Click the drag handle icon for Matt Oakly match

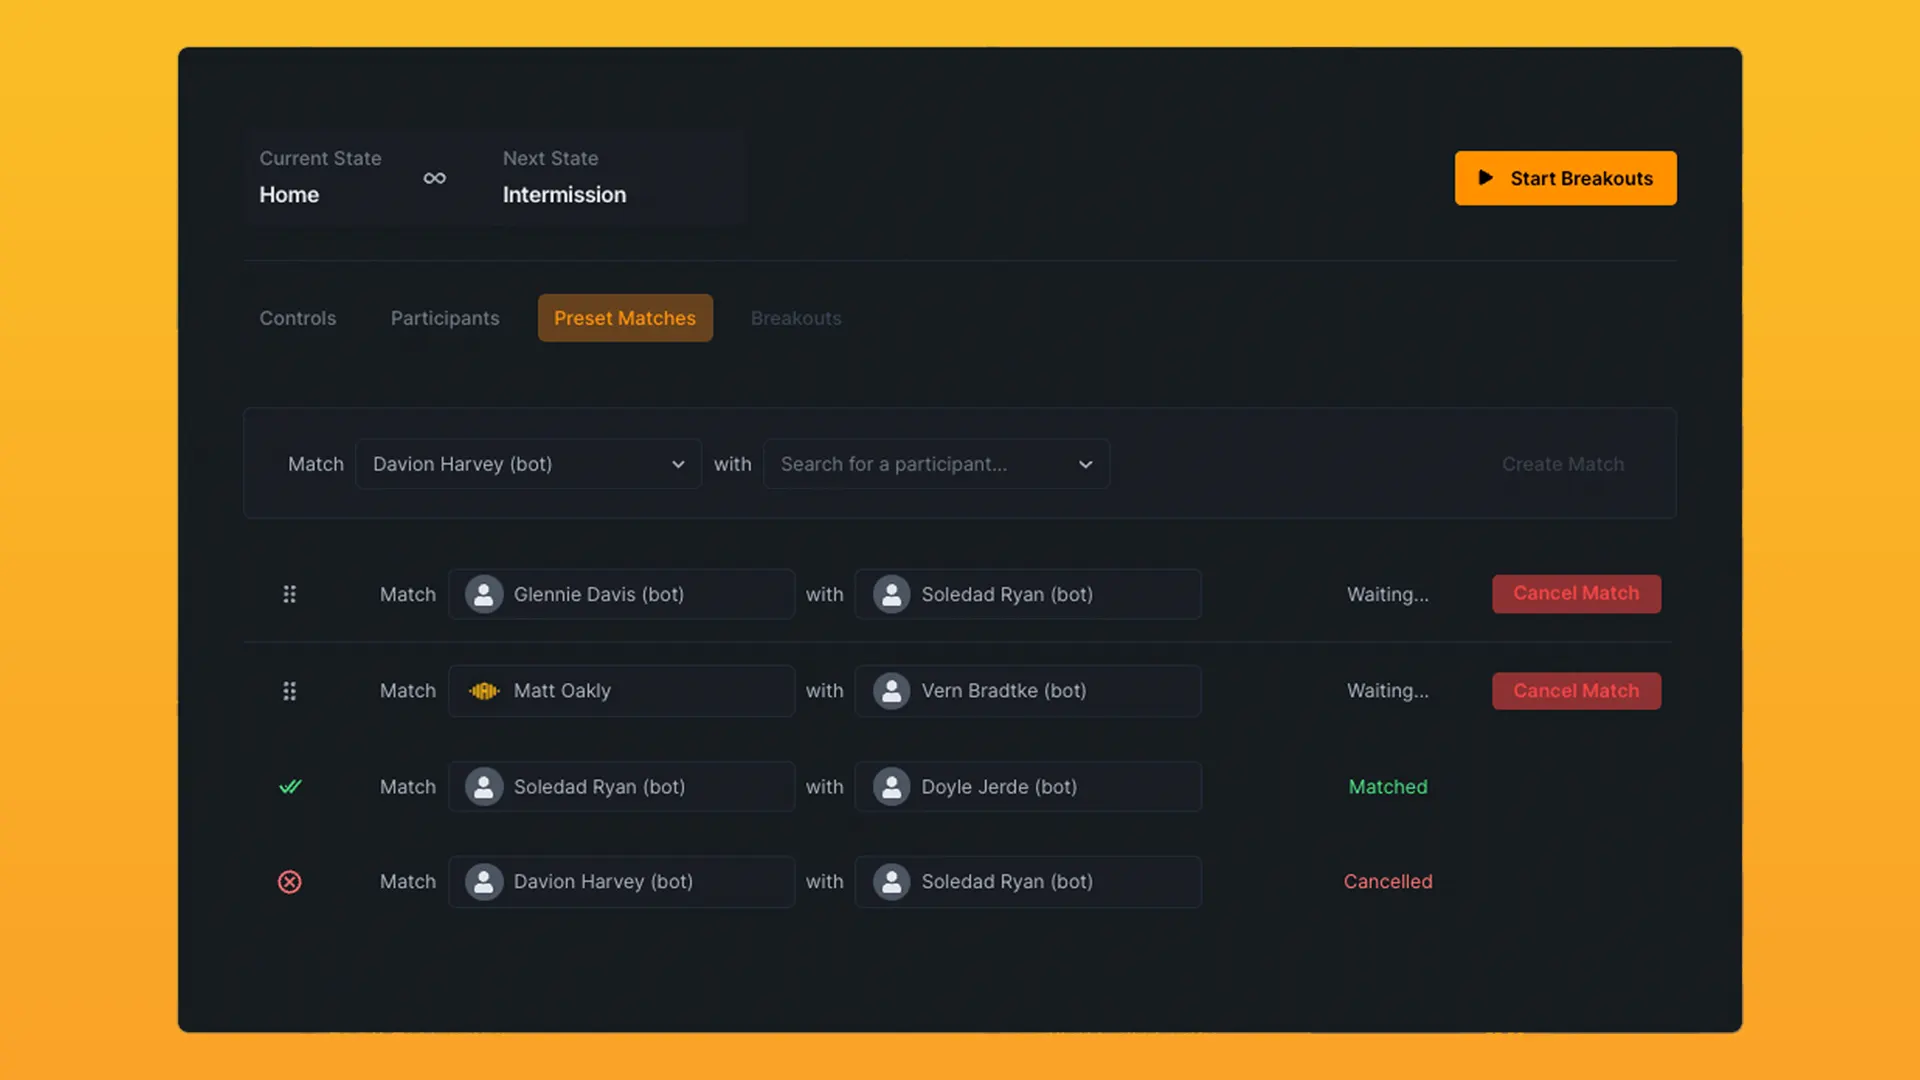click(x=289, y=690)
